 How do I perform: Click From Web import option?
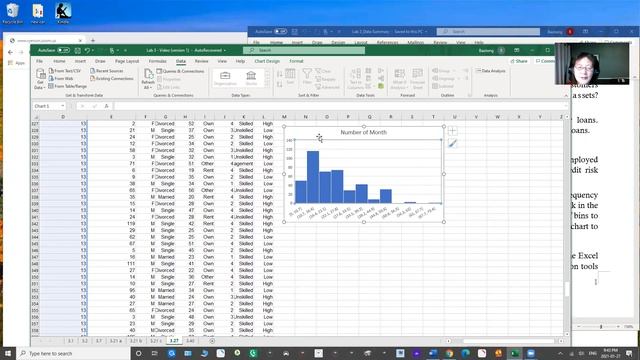pos(61,78)
